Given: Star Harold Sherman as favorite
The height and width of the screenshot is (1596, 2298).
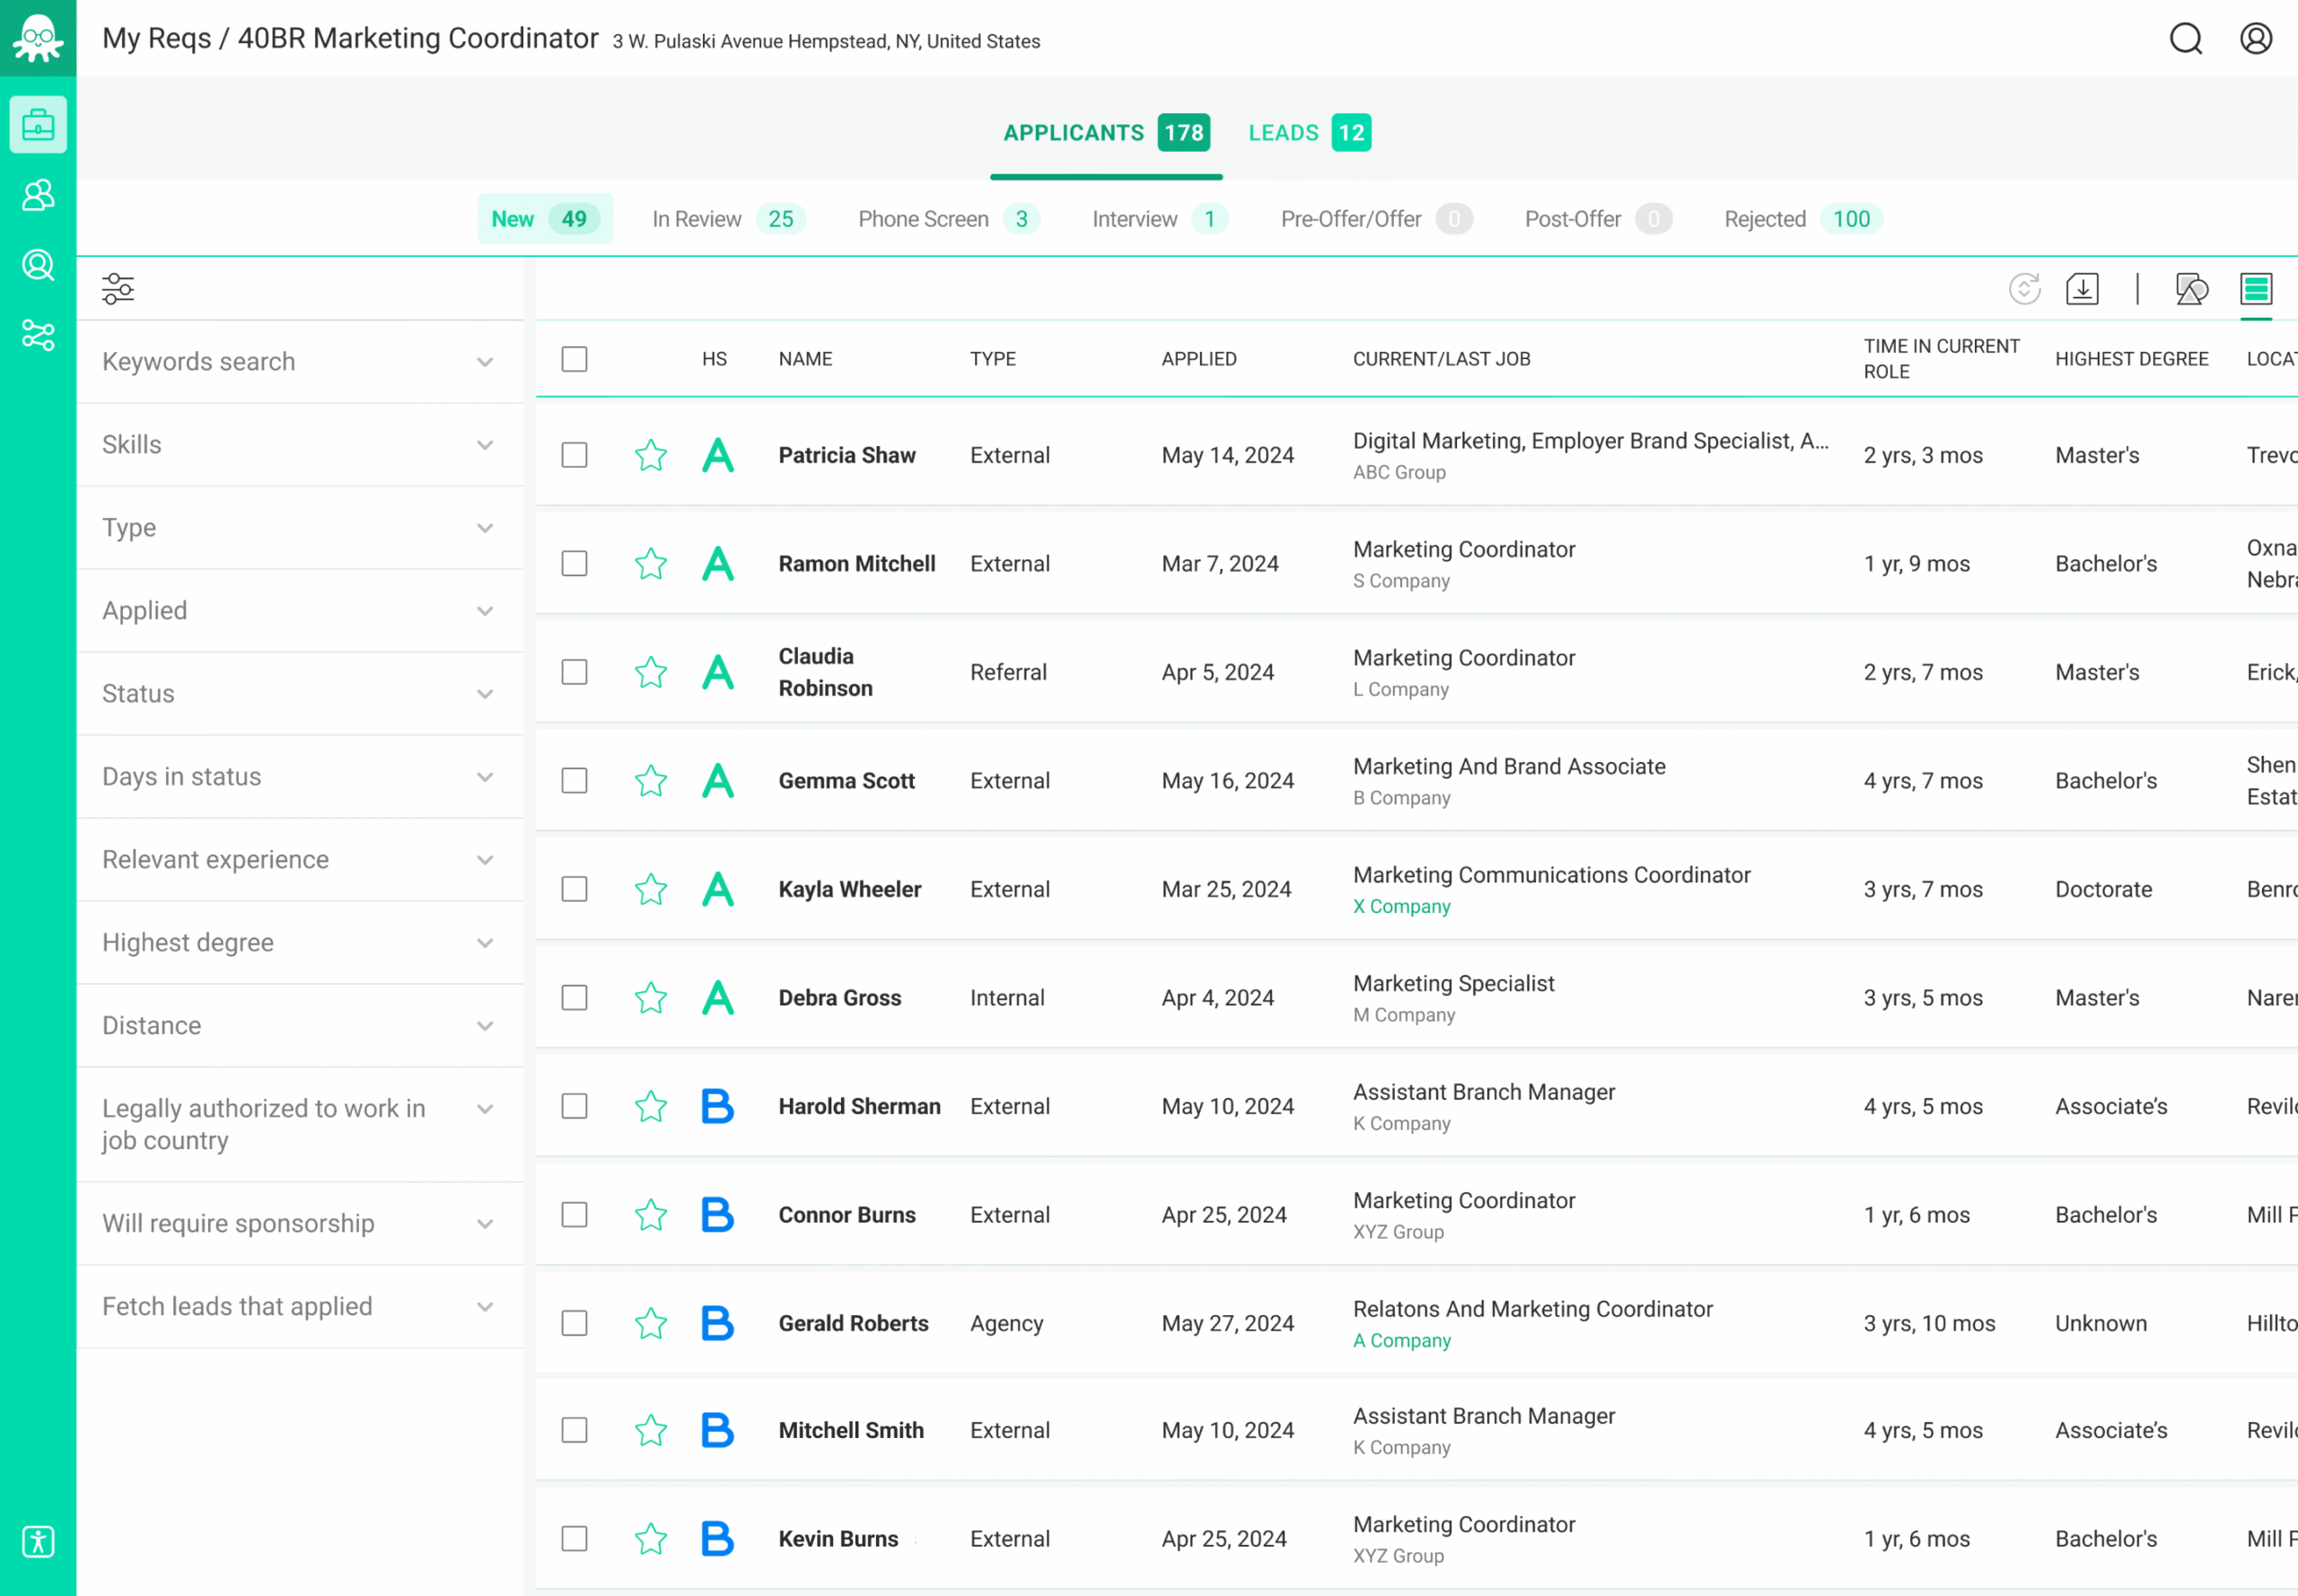Looking at the screenshot, I should pos(651,1106).
